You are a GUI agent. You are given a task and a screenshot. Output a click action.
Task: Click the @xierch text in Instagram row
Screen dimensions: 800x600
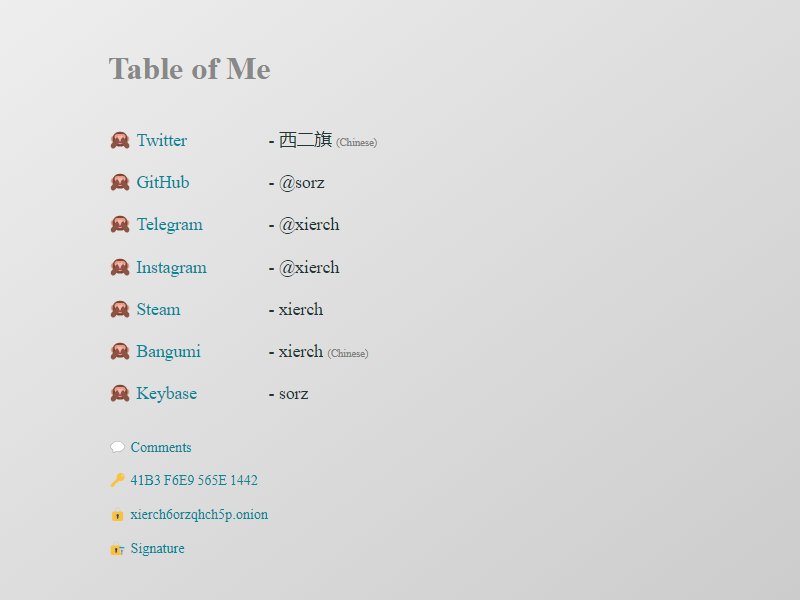[309, 268]
